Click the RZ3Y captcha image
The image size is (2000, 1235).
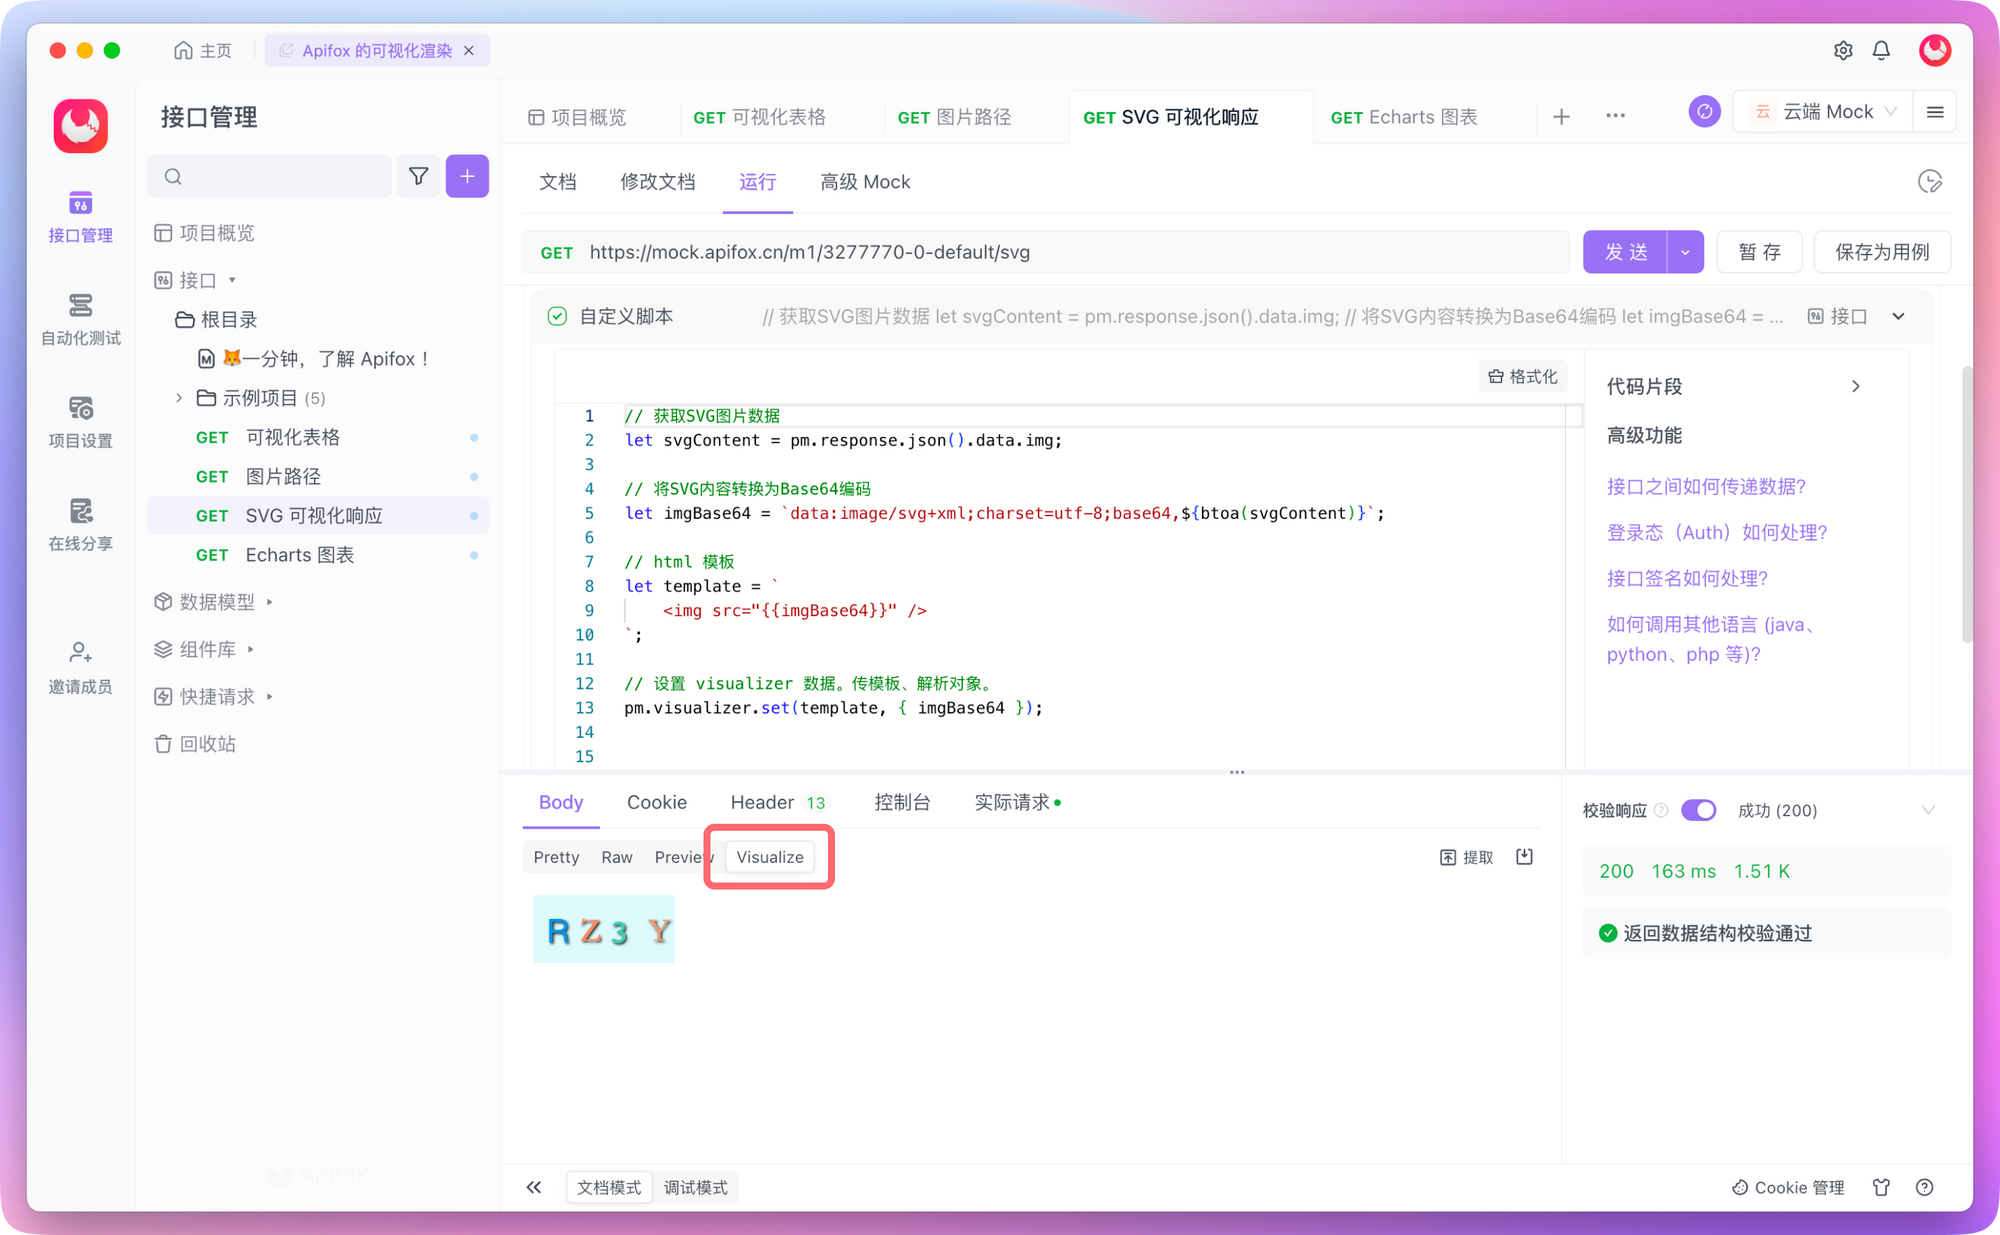pos(603,929)
